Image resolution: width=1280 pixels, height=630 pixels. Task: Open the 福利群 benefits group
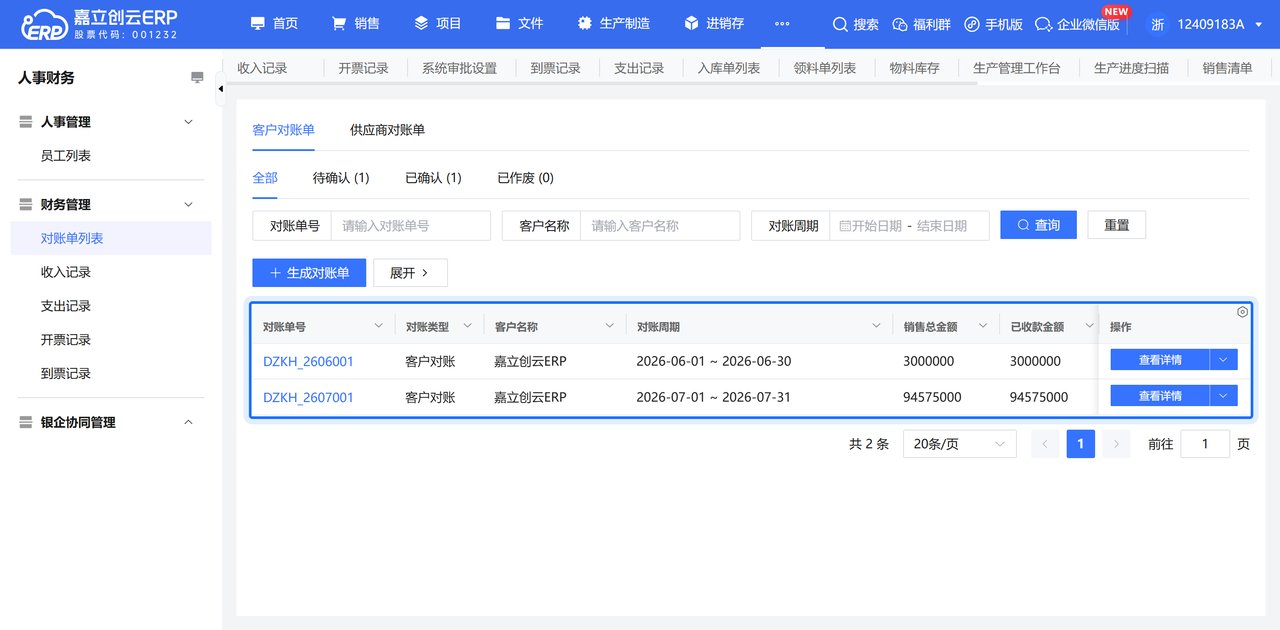[920, 24]
